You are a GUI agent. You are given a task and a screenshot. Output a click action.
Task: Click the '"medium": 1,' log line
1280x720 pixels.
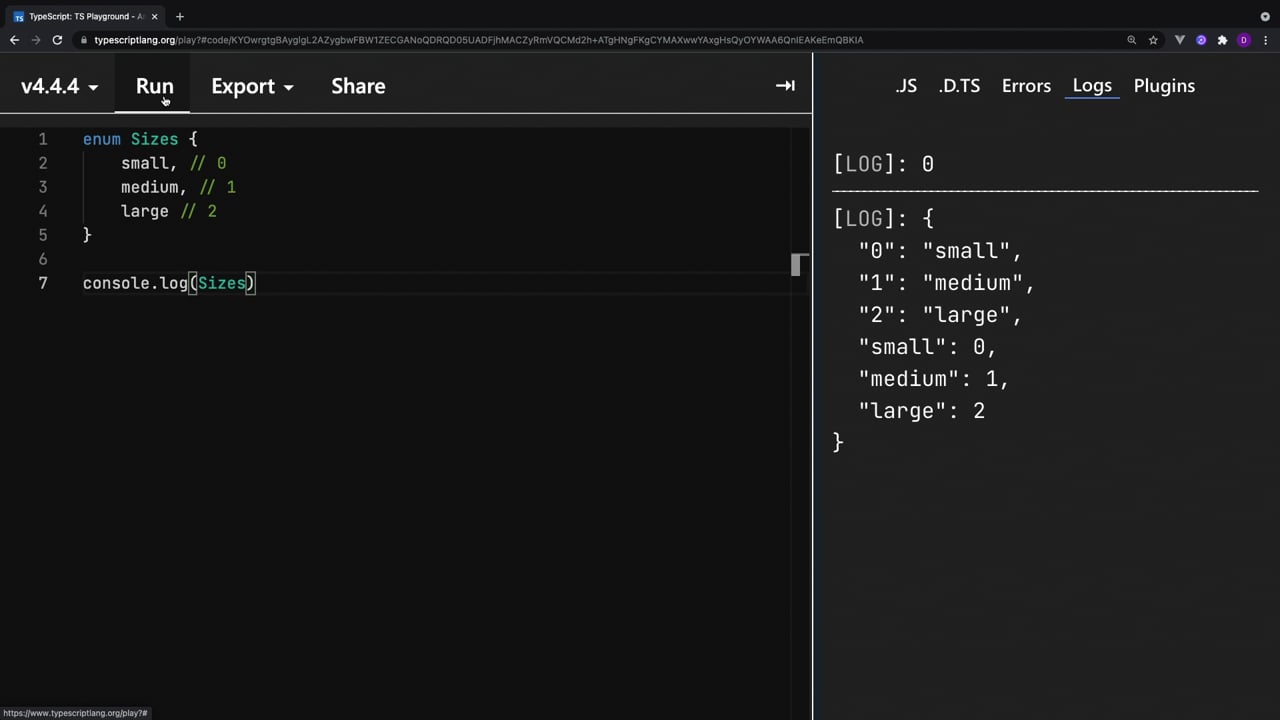click(934, 379)
